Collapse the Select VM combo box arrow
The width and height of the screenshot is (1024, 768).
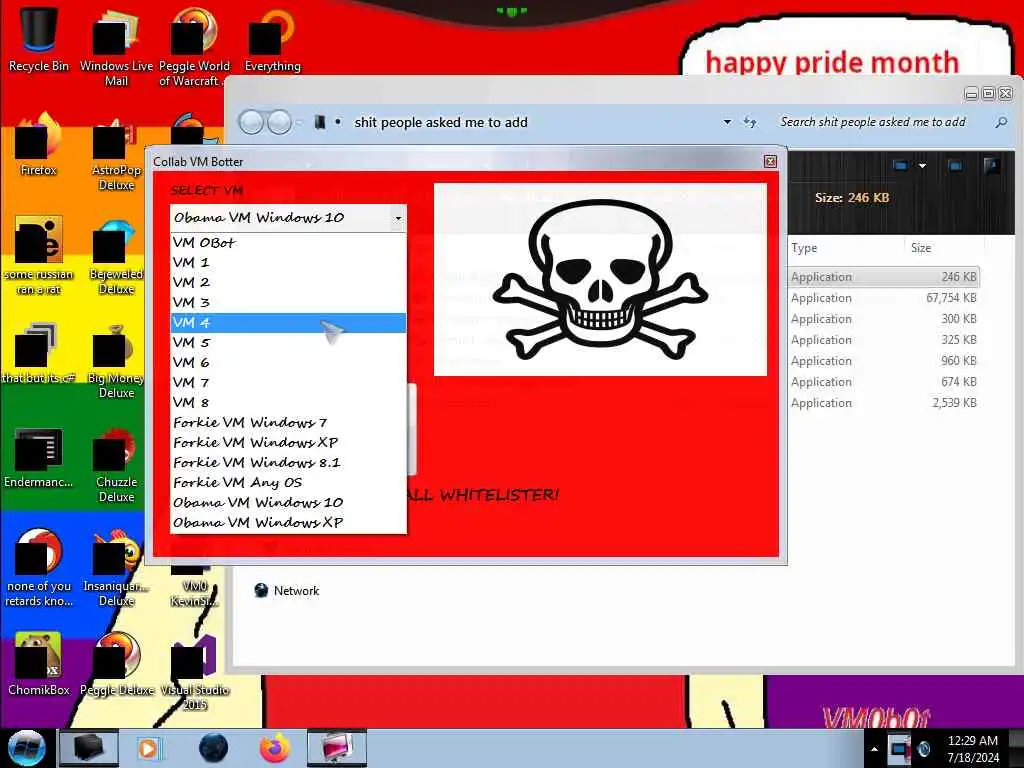(x=398, y=218)
